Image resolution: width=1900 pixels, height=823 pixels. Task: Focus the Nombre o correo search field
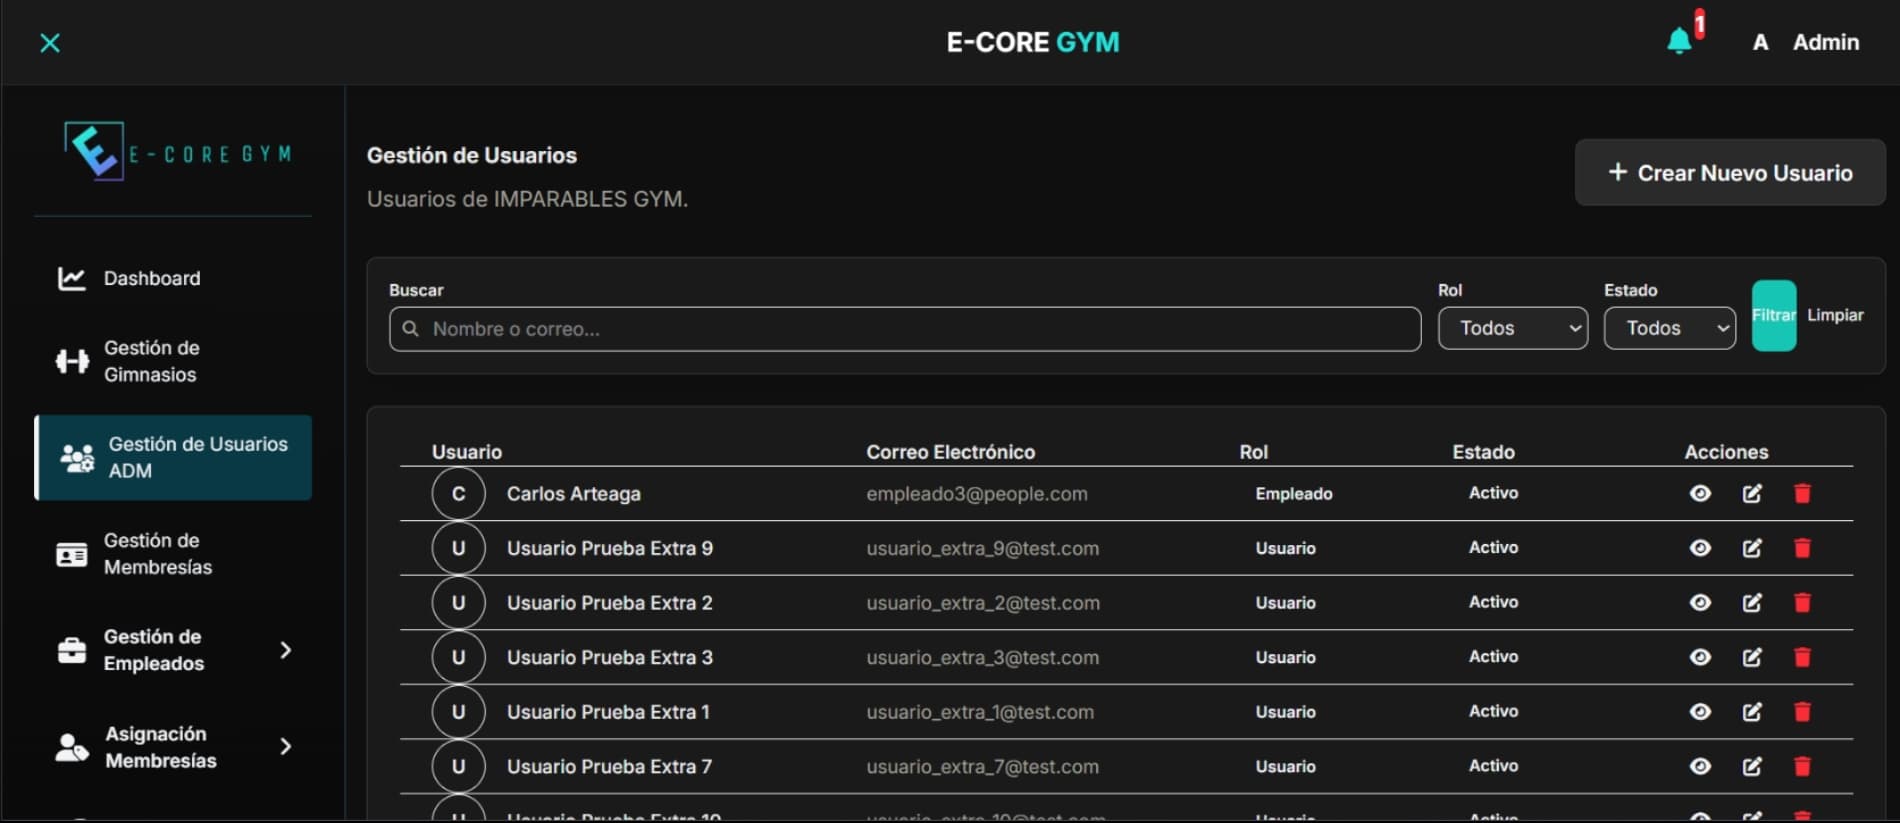click(905, 329)
